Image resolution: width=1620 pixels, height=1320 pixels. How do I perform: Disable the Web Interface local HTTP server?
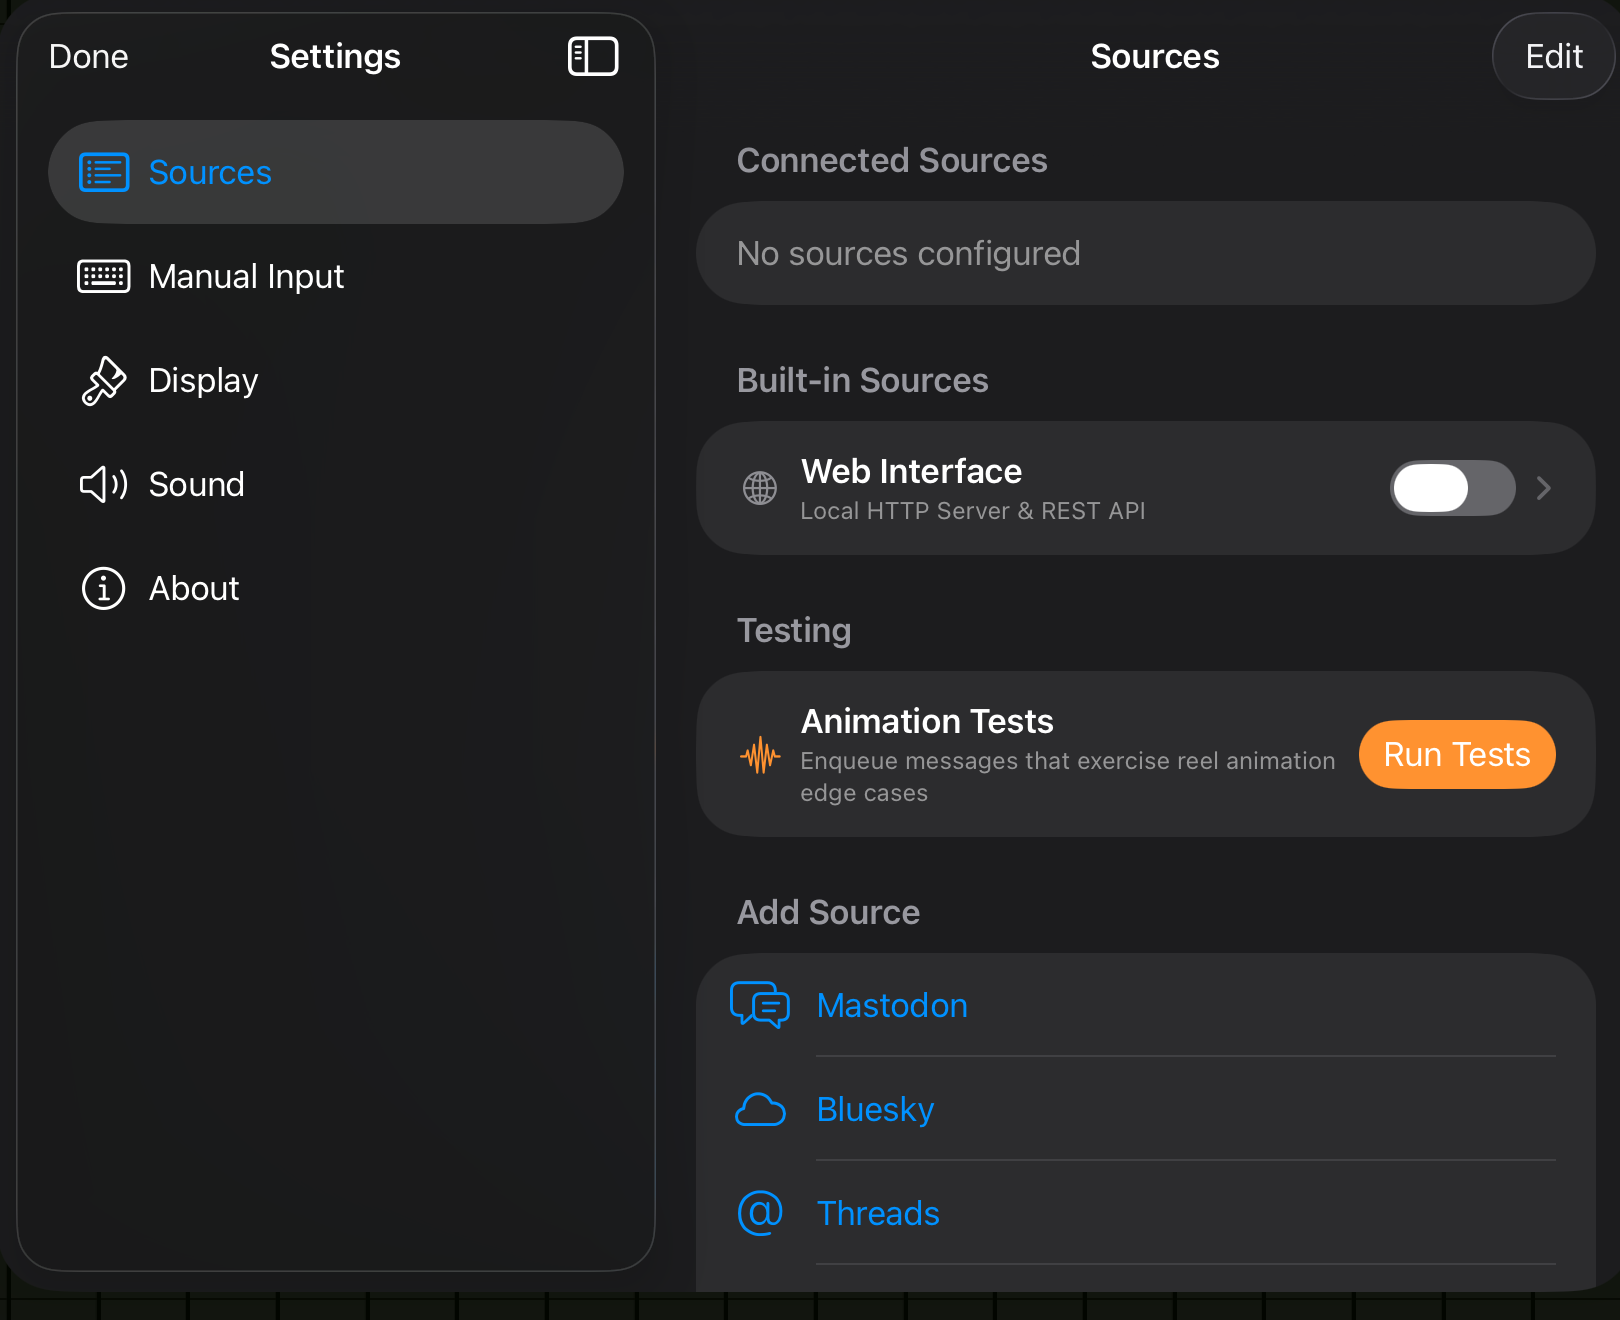click(x=1452, y=489)
